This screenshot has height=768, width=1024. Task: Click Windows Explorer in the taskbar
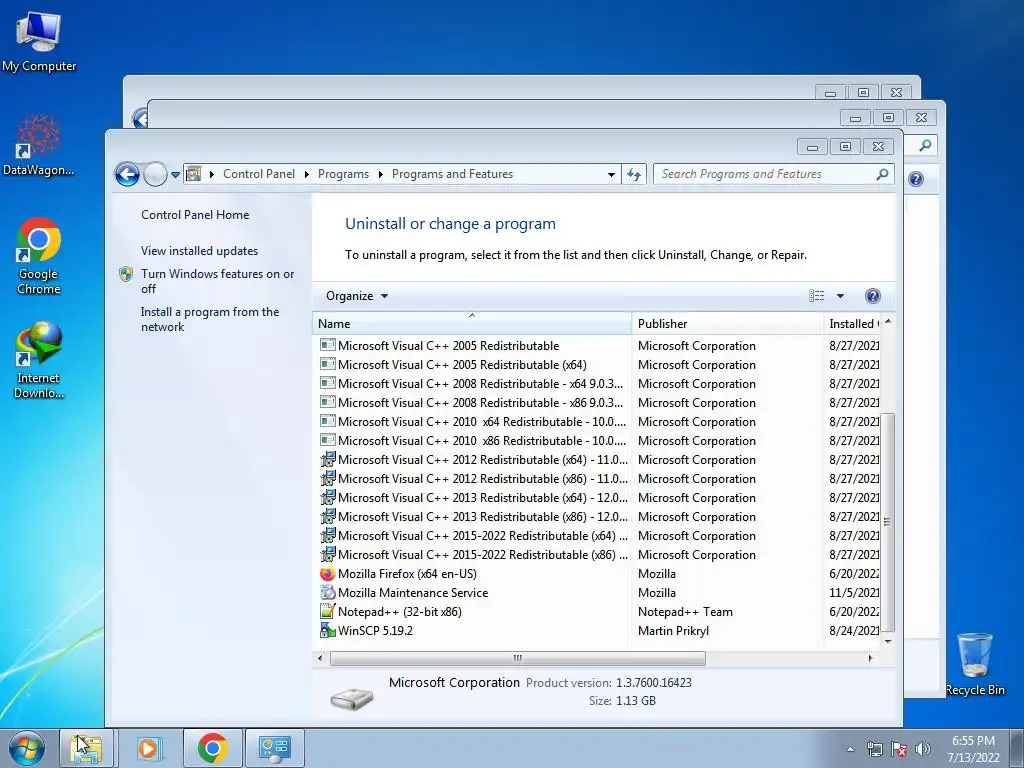(x=86, y=748)
